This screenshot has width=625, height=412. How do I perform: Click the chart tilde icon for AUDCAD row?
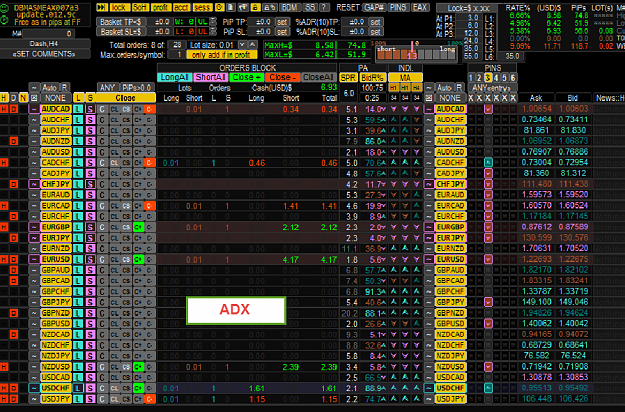(34, 109)
